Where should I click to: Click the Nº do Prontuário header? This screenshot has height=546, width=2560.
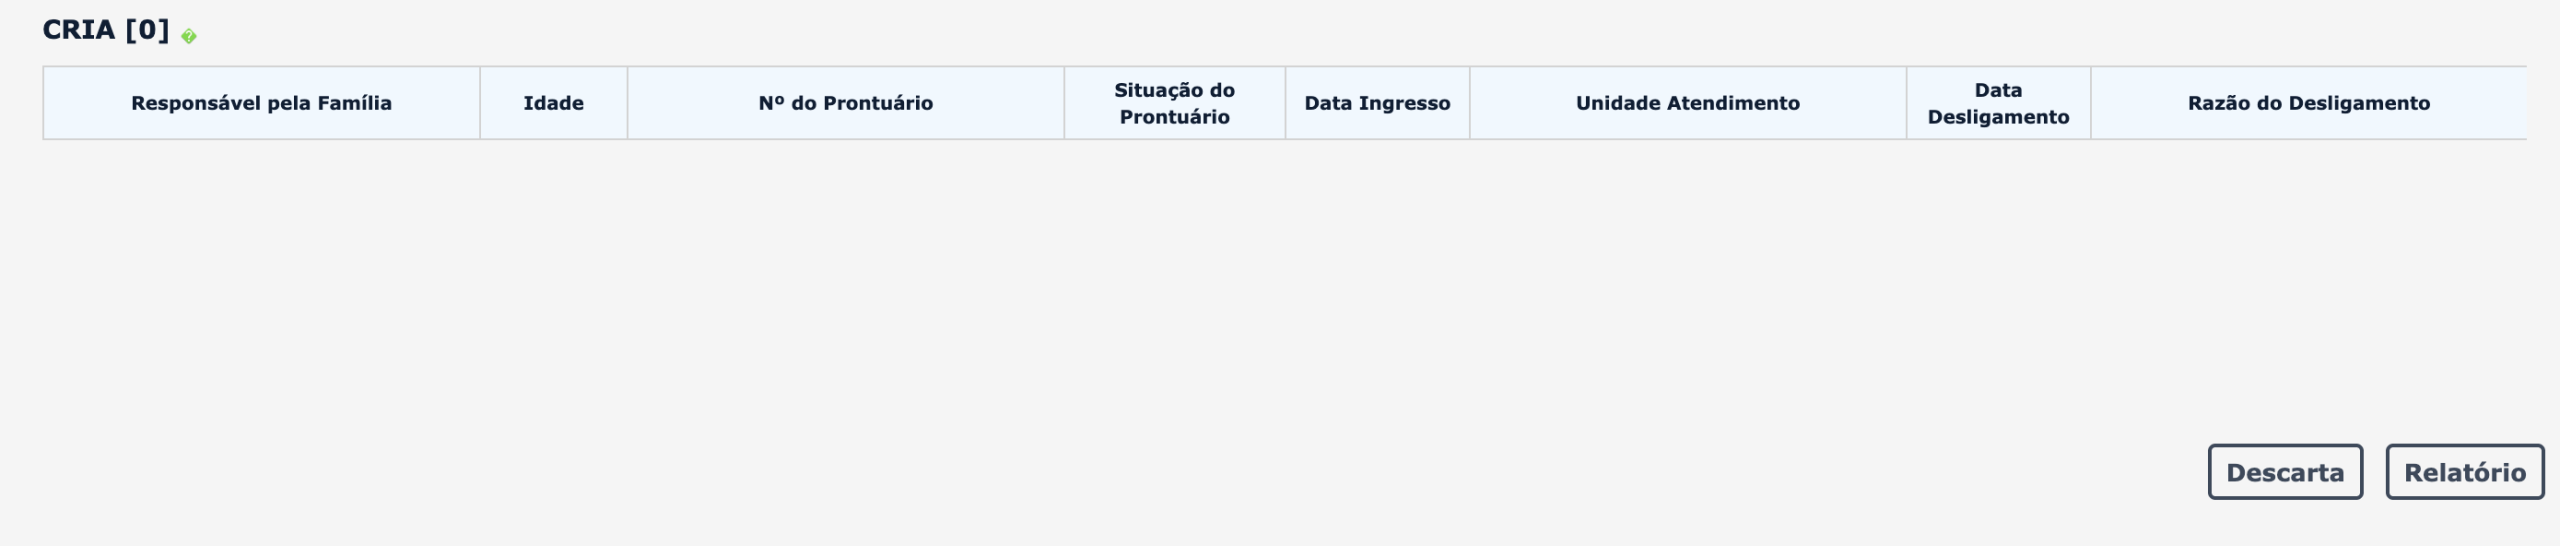tap(845, 103)
